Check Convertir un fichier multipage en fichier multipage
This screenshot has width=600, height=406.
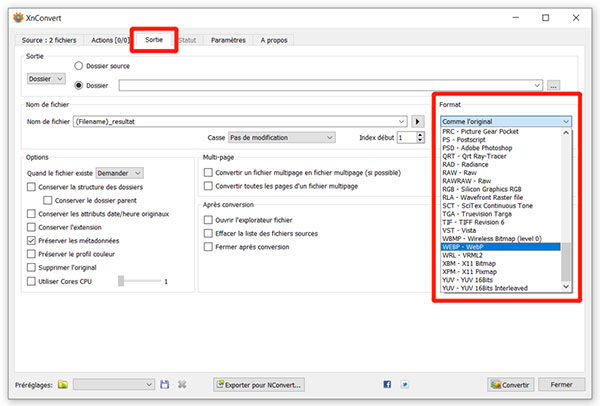point(208,173)
